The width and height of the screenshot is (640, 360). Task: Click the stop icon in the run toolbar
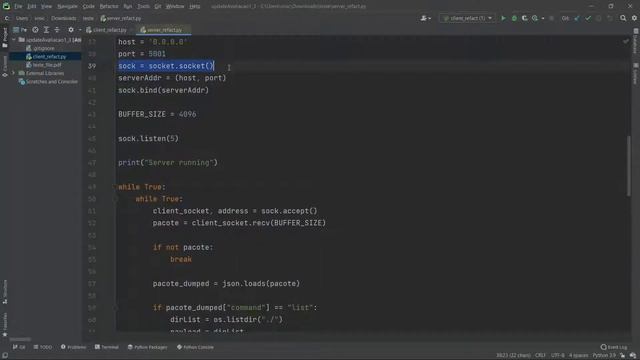pos(552,18)
